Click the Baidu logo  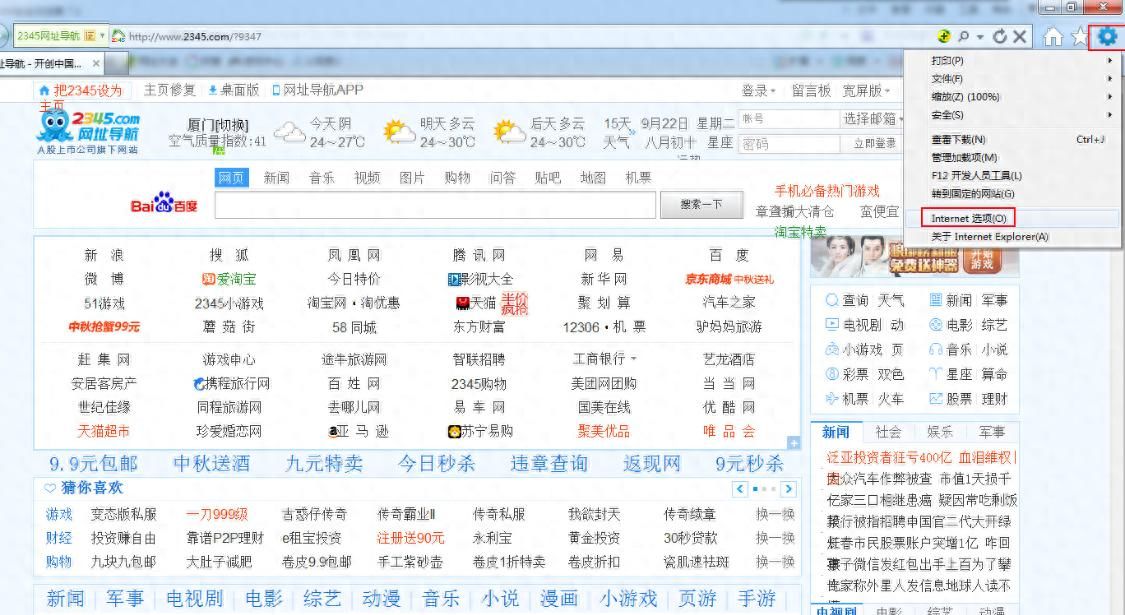tap(164, 204)
